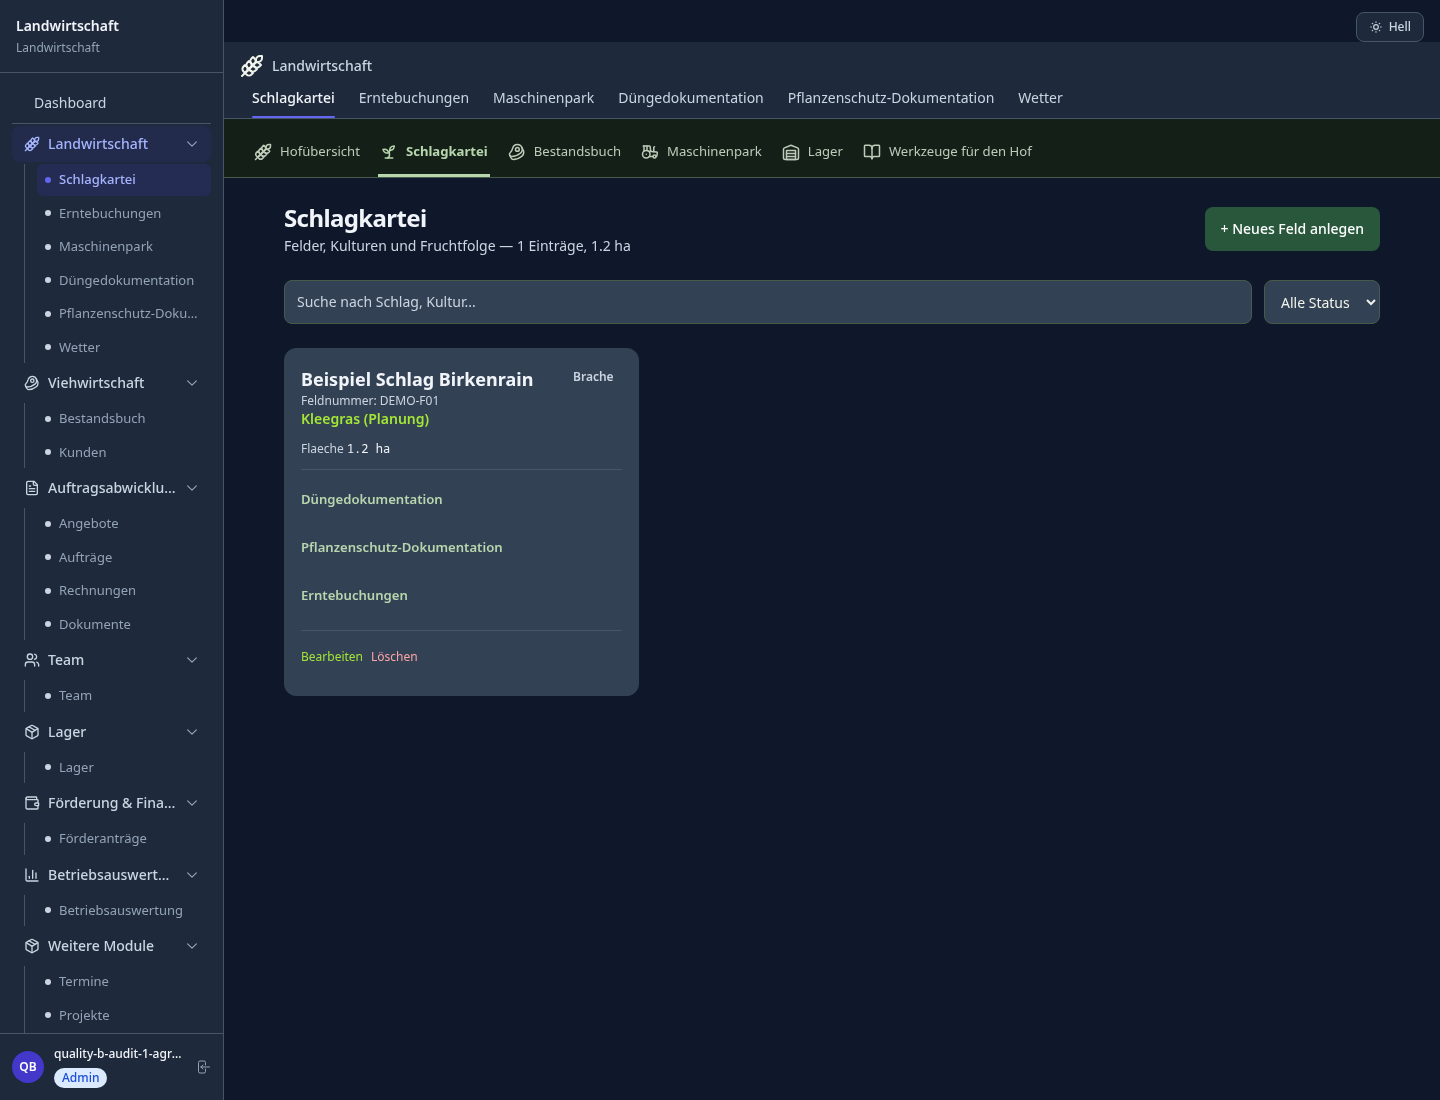
Task: Click the Neues Feld anlegen button
Action: click(x=1292, y=229)
